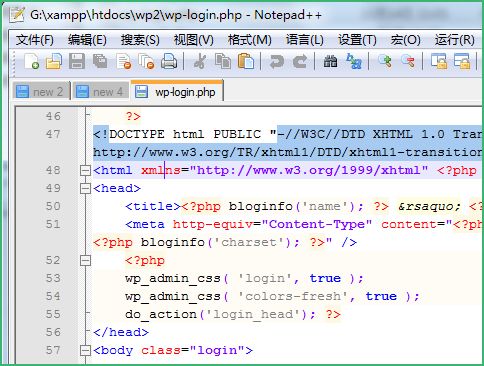The image size is (484, 366).
Task: Click the Save All toolbar icon
Action: point(100,61)
